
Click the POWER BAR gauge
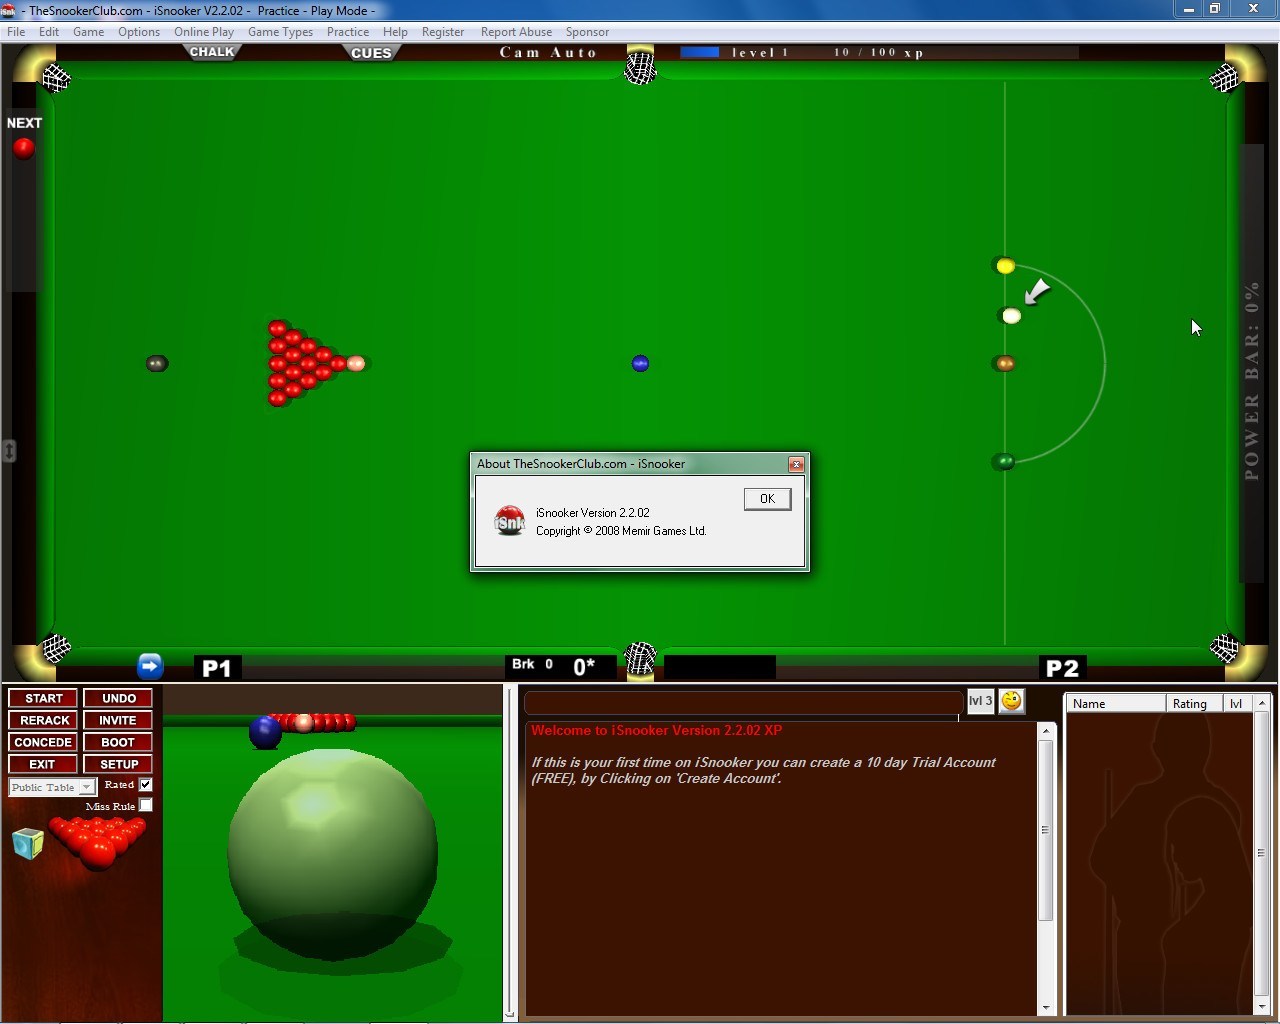(1252, 364)
